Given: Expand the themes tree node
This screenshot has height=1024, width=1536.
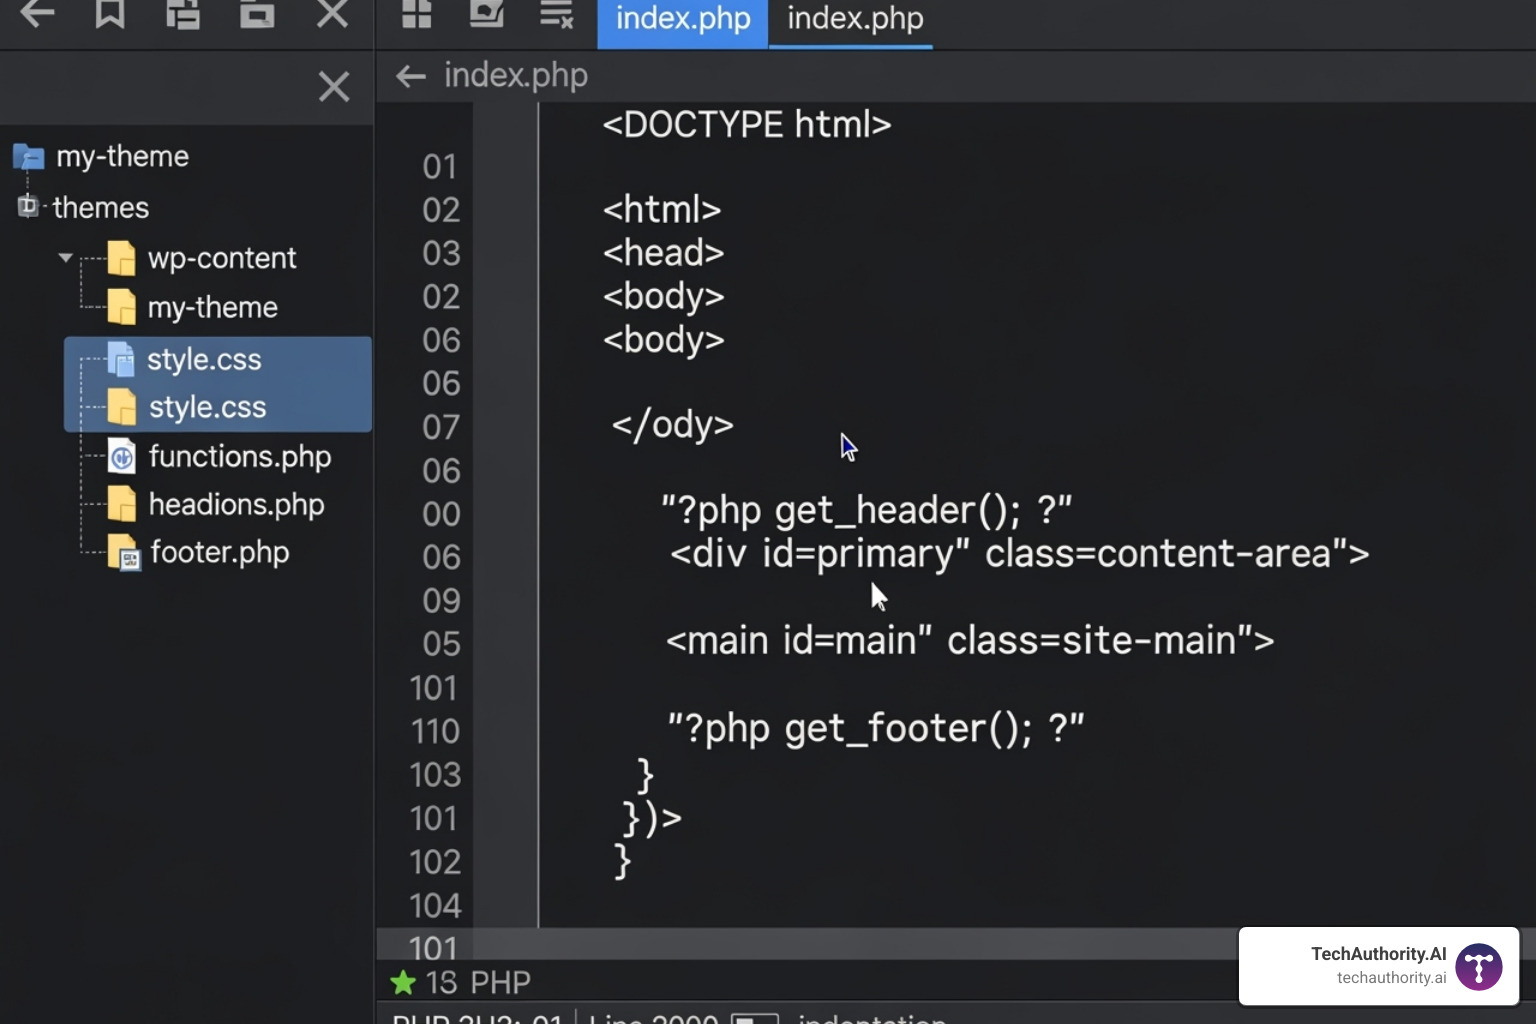Looking at the screenshot, I should [x=28, y=206].
